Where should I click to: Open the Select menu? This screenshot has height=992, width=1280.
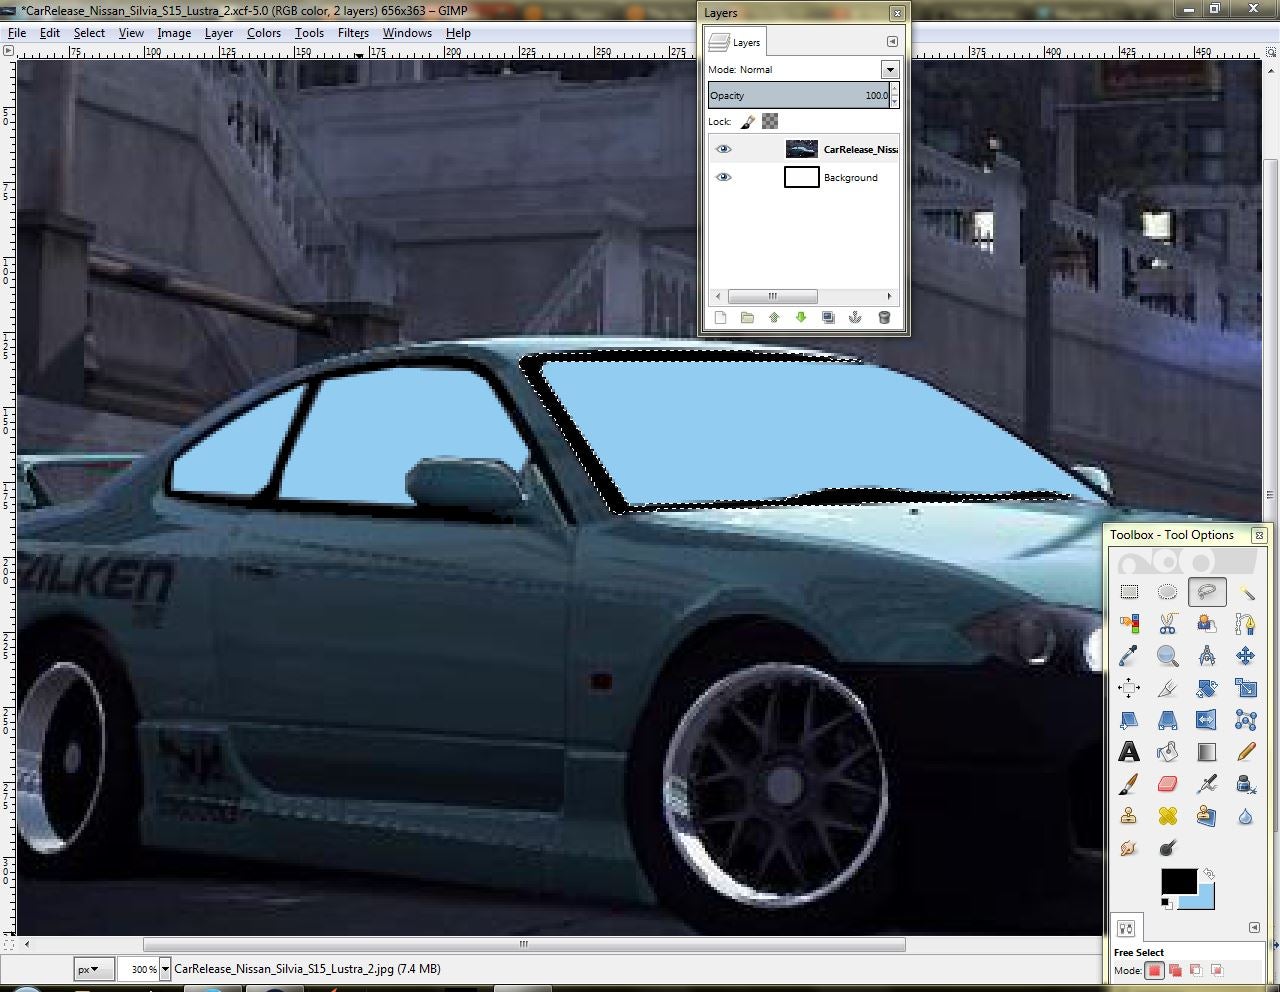[89, 33]
